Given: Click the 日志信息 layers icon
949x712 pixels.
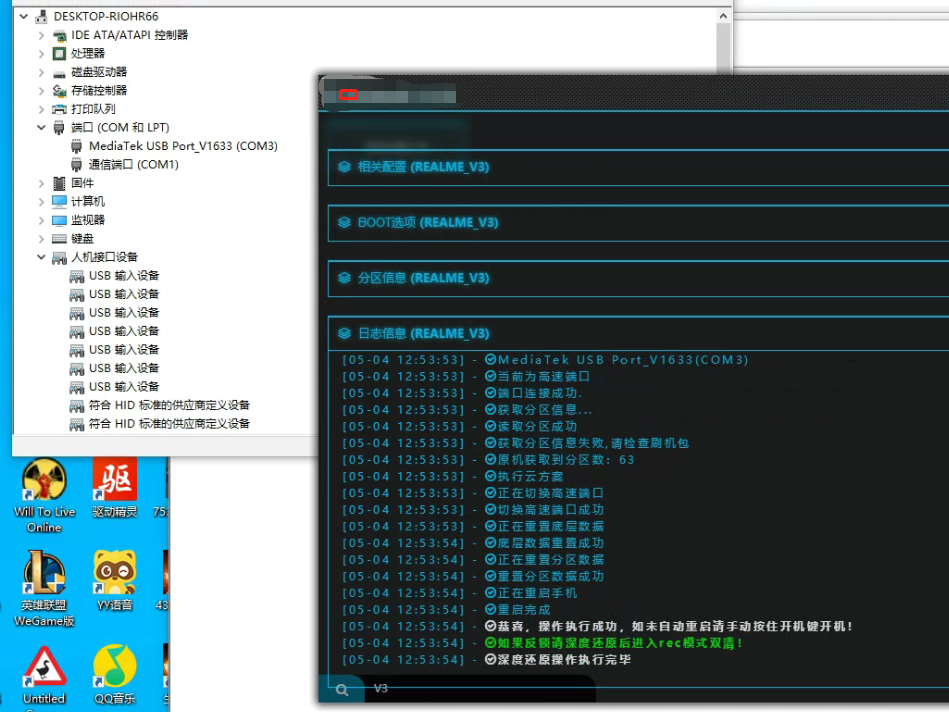Looking at the screenshot, I should [x=344, y=334].
